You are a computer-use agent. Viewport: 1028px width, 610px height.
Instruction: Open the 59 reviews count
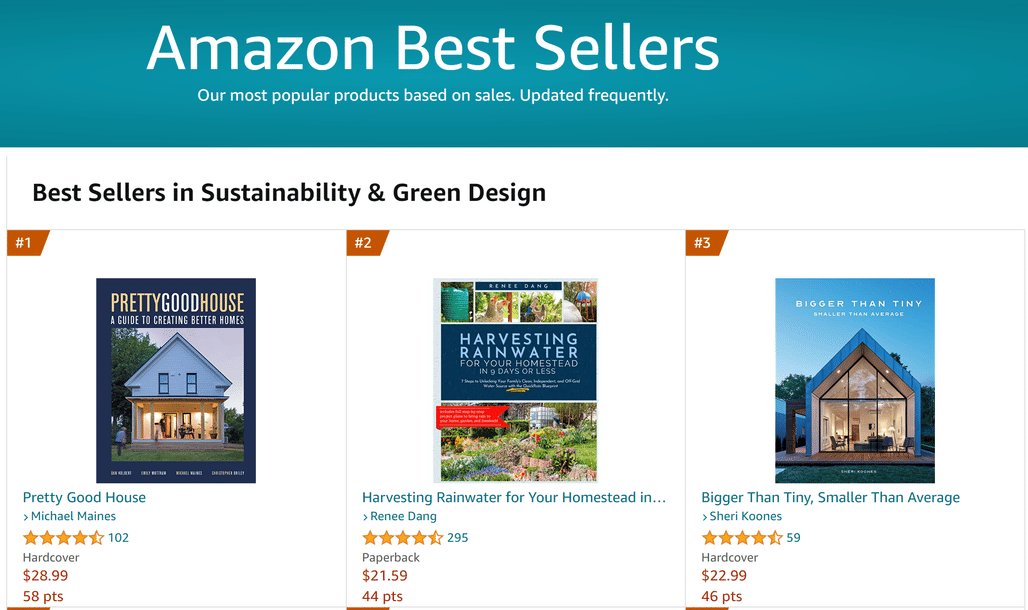793,538
